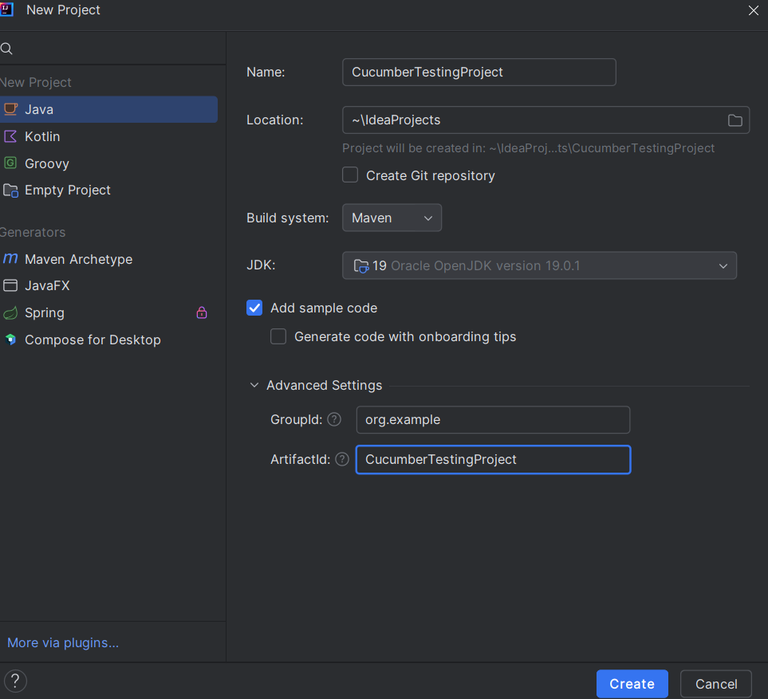The width and height of the screenshot is (768, 699).
Task: Cancel the New Project dialog
Action: pos(715,684)
